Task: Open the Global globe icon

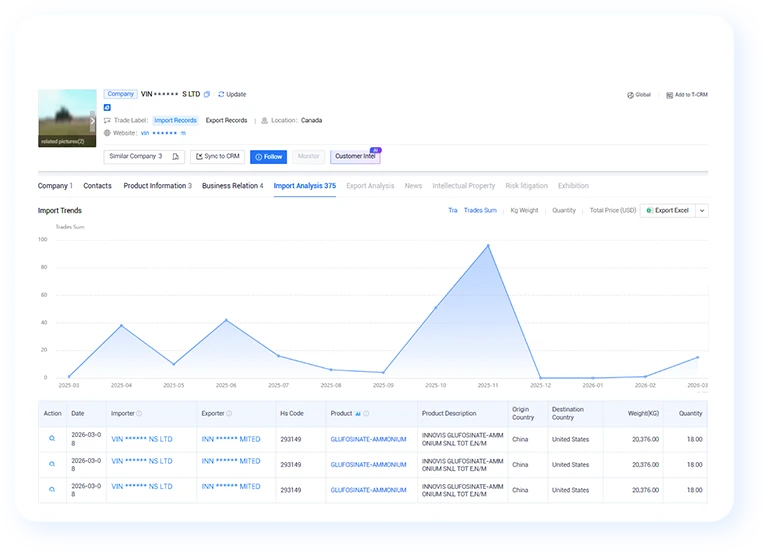Action: (630, 95)
